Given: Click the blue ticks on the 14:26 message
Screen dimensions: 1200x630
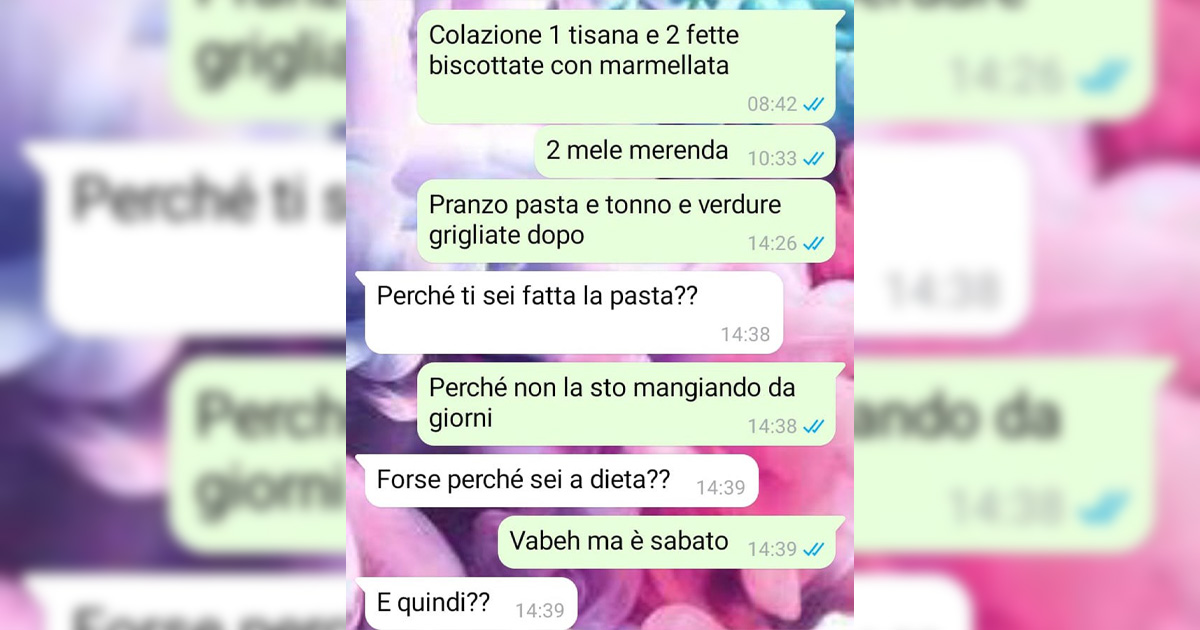Looking at the screenshot, I should click(813, 243).
